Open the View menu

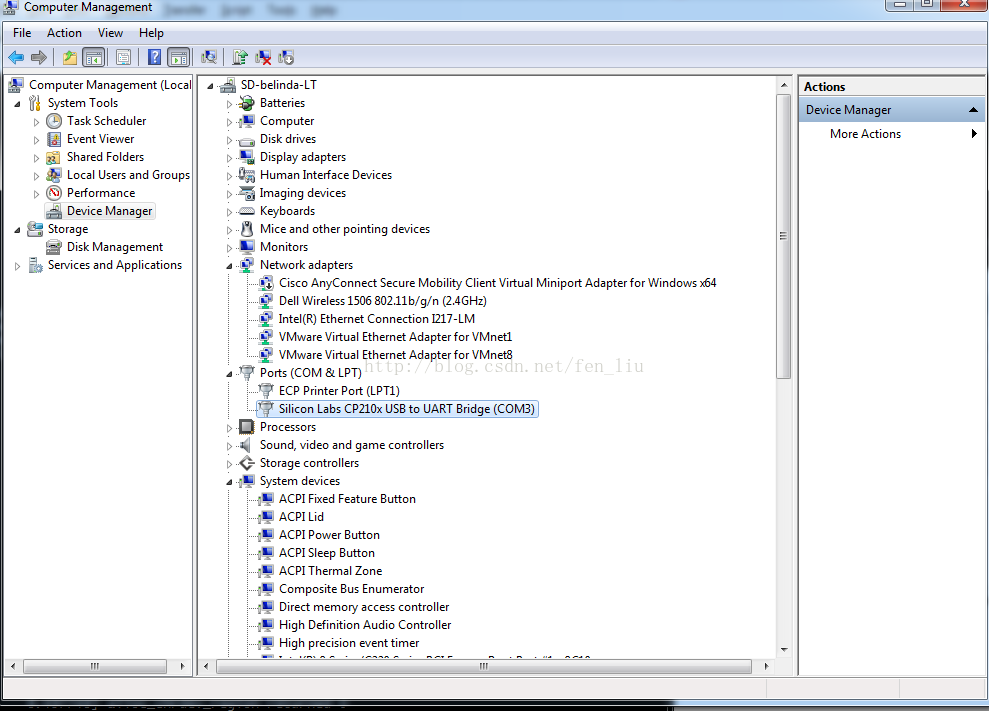click(110, 33)
